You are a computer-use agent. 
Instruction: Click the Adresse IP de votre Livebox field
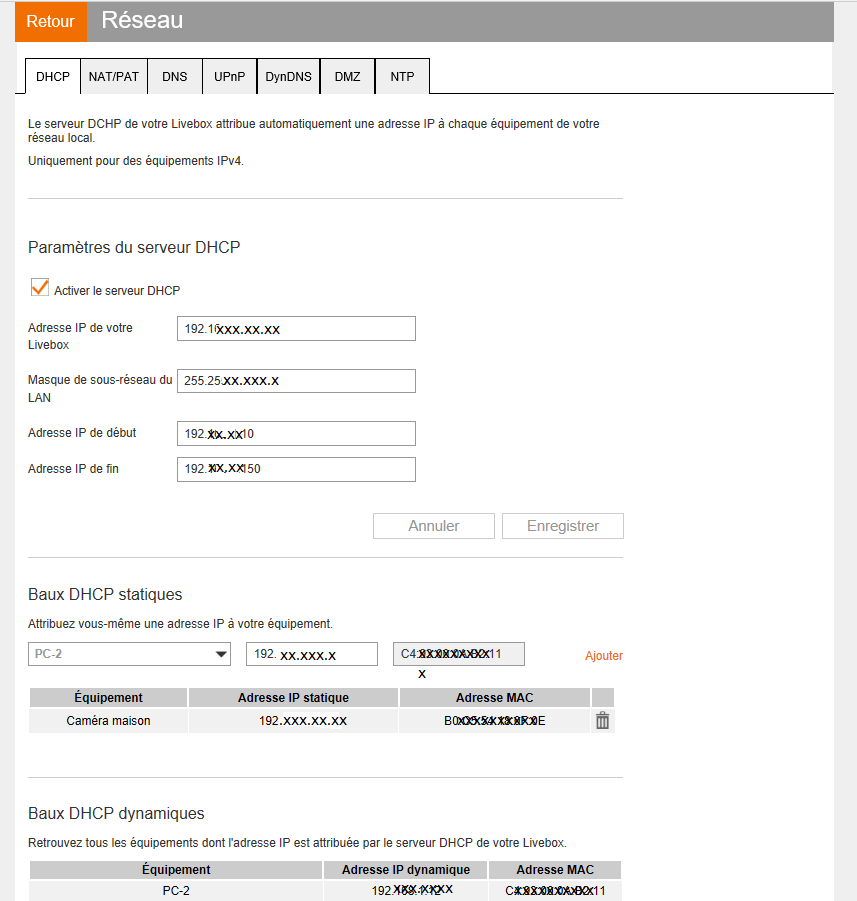(x=296, y=328)
